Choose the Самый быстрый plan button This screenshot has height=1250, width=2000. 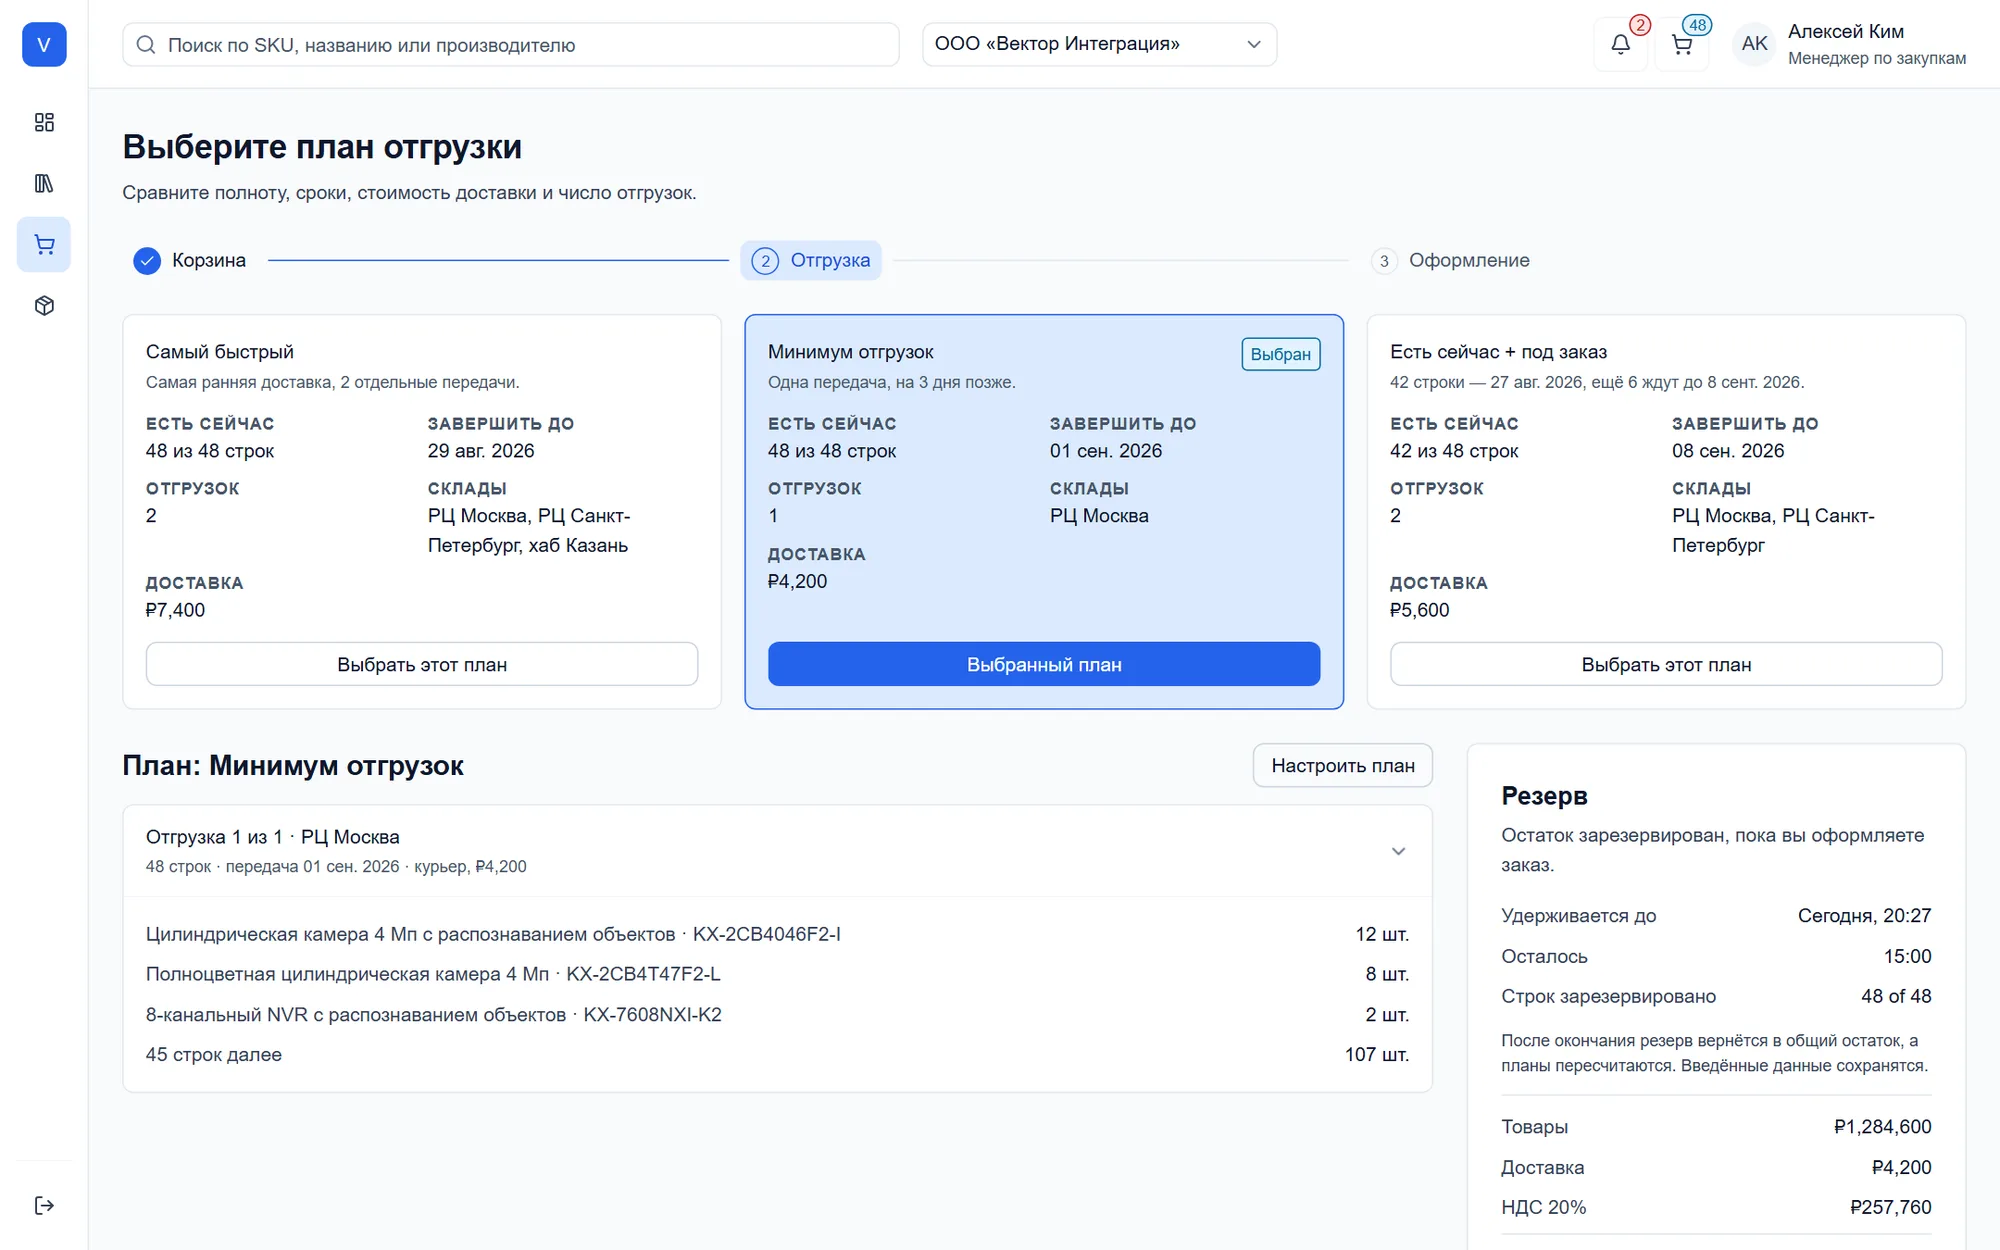pos(422,664)
